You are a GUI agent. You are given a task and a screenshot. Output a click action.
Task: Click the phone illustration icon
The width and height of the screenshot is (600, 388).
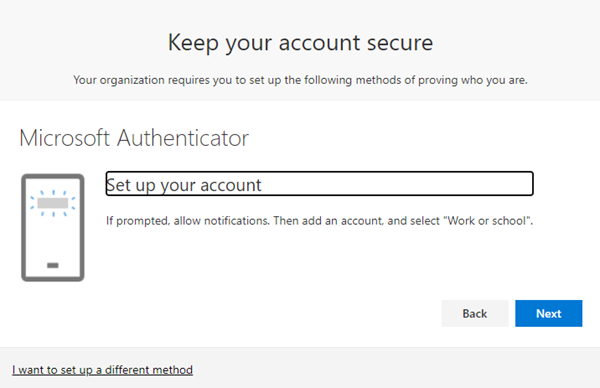click(53, 228)
